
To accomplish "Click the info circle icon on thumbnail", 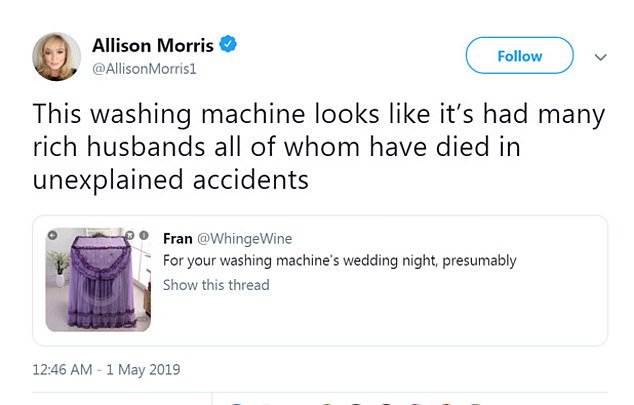I will pyautogui.click(x=144, y=235).
